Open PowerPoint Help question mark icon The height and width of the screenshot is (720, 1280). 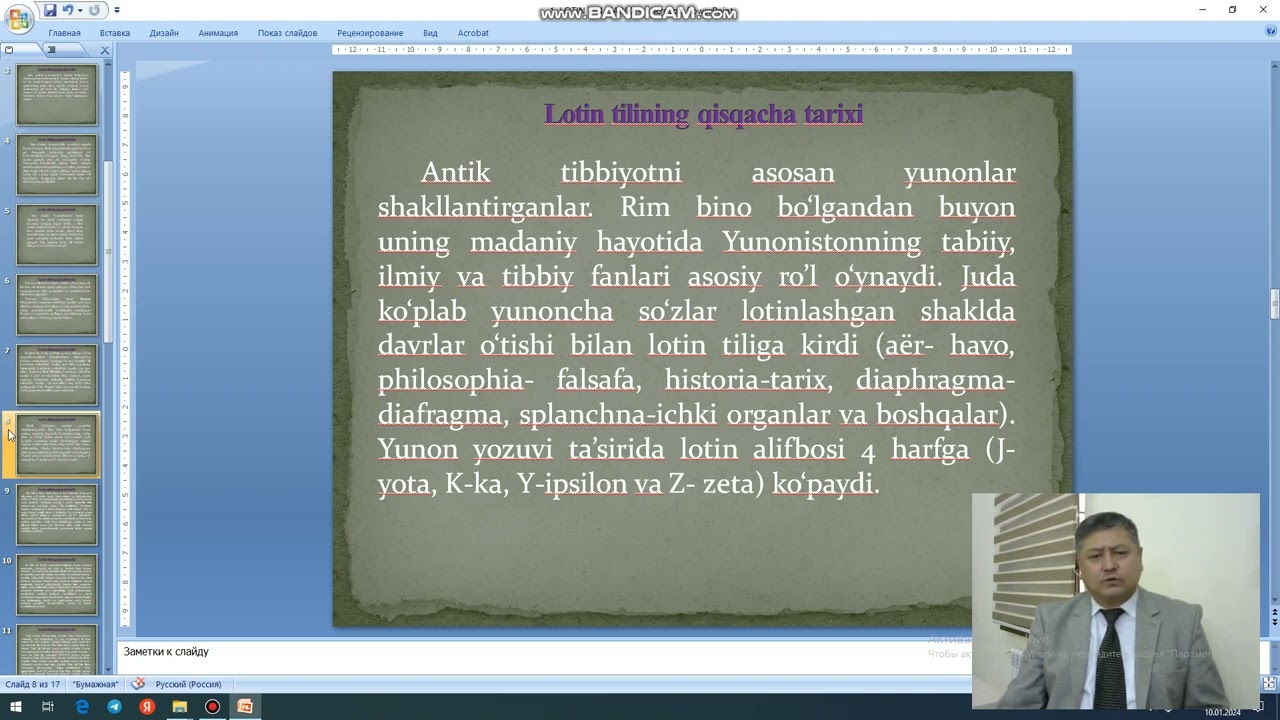(x=1270, y=32)
